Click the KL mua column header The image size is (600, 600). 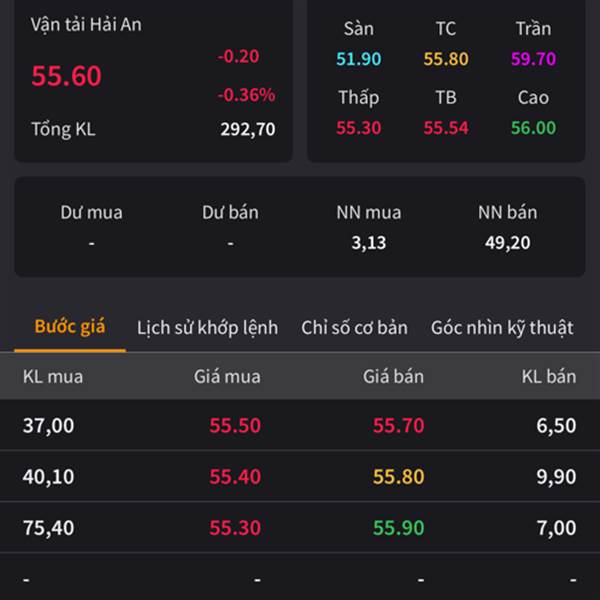53,377
